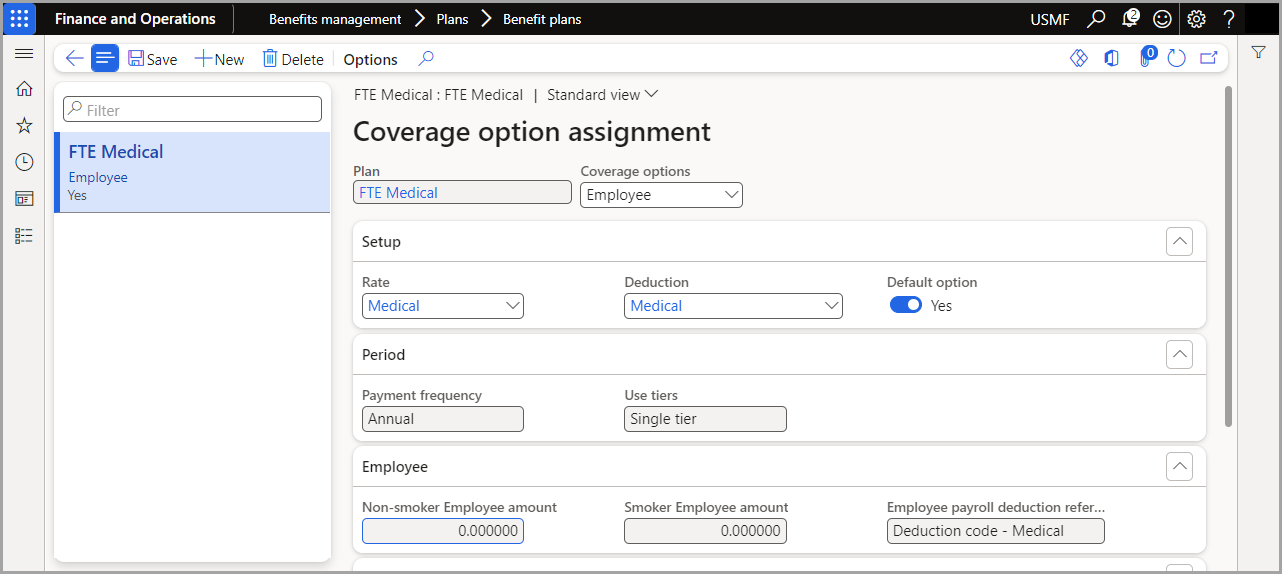The height and width of the screenshot is (574, 1282).
Task: Click the Finance and Operations title
Action: pyautogui.click(x=135, y=19)
